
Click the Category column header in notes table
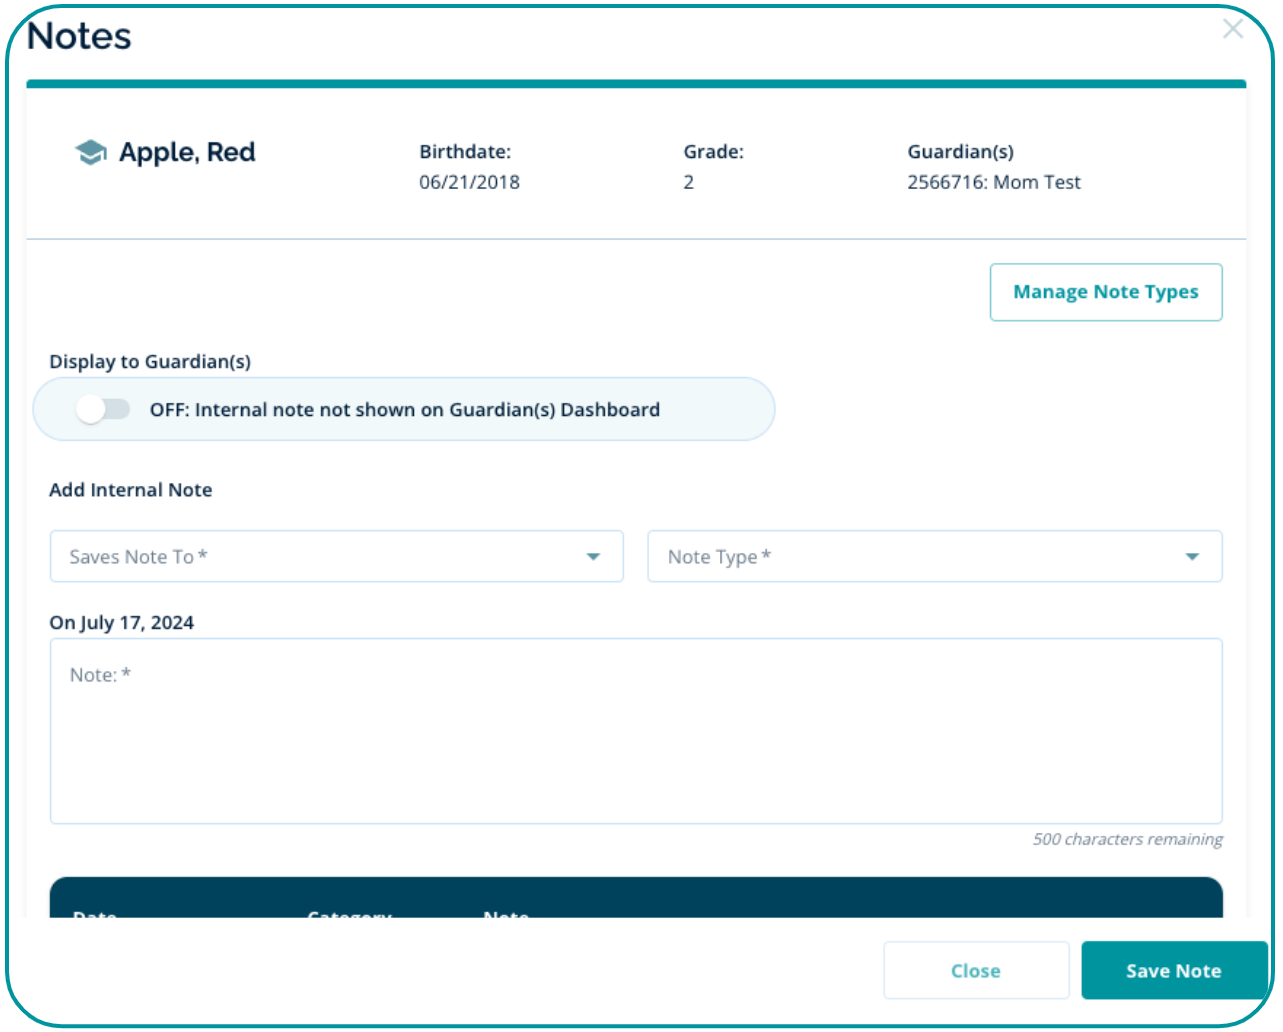(x=349, y=913)
